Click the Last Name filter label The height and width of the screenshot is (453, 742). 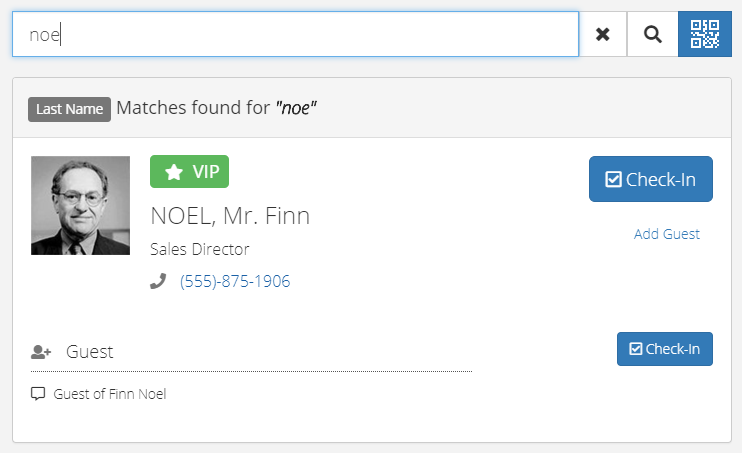pyautogui.click(x=69, y=109)
